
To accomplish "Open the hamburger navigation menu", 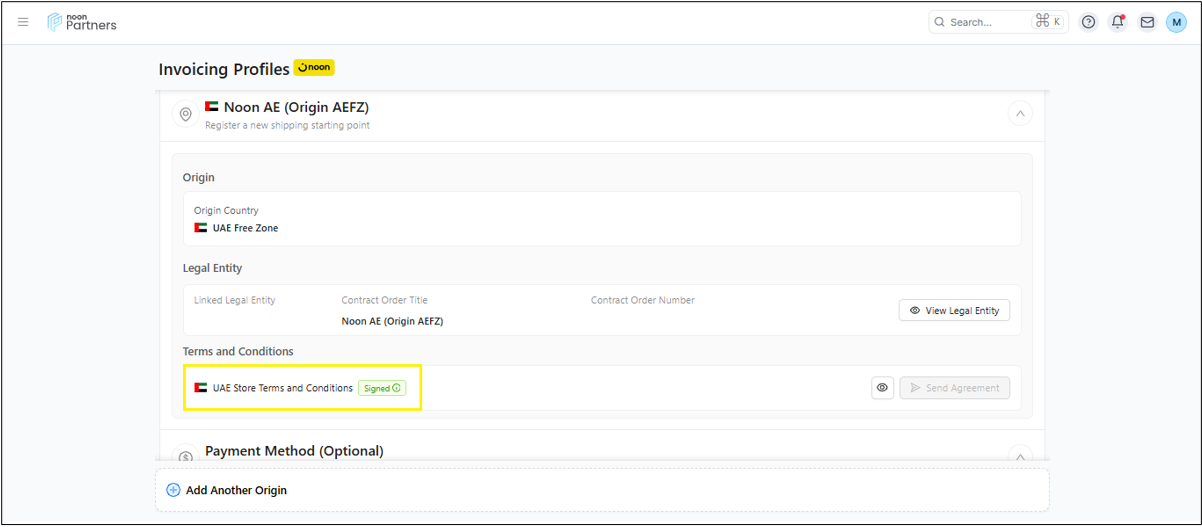I will [x=24, y=22].
